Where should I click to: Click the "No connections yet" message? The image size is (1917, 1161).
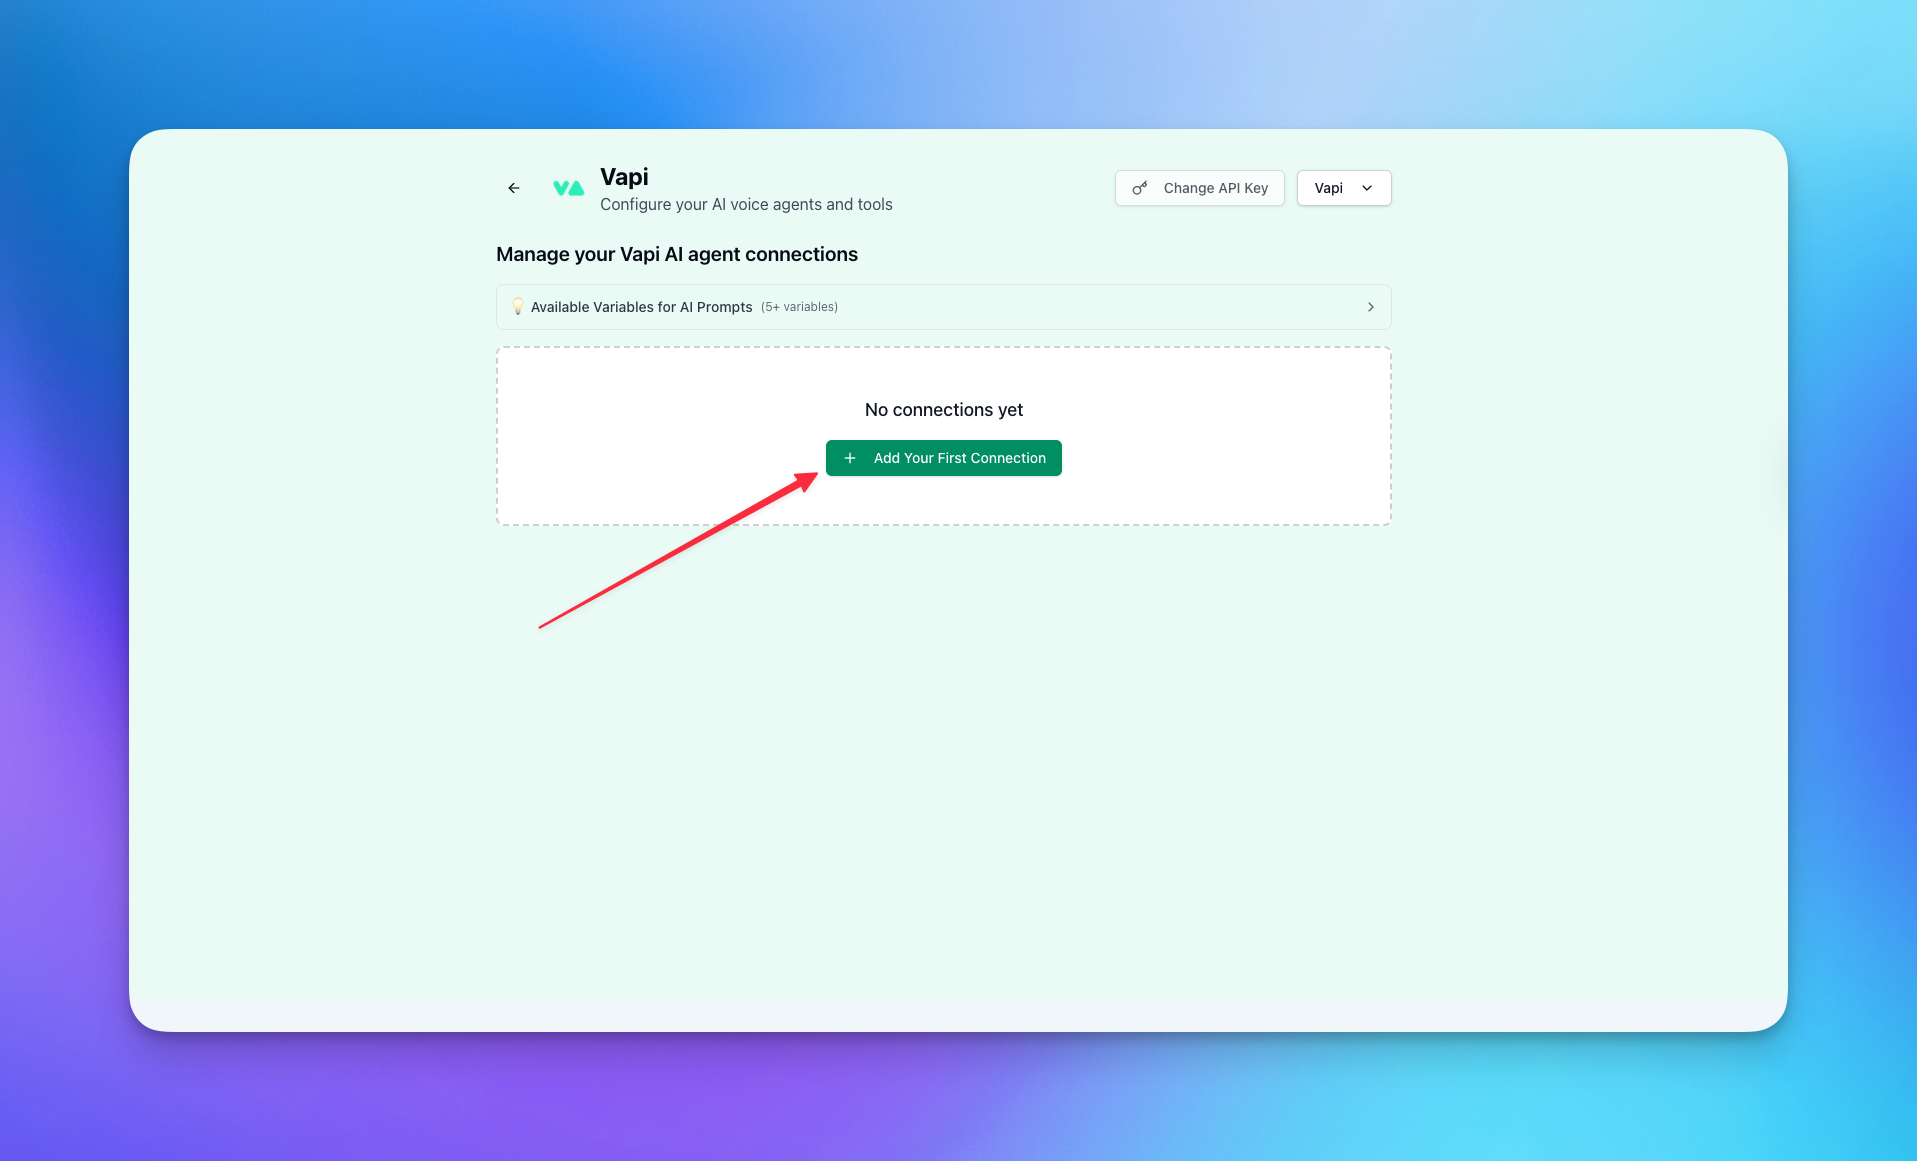944,410
